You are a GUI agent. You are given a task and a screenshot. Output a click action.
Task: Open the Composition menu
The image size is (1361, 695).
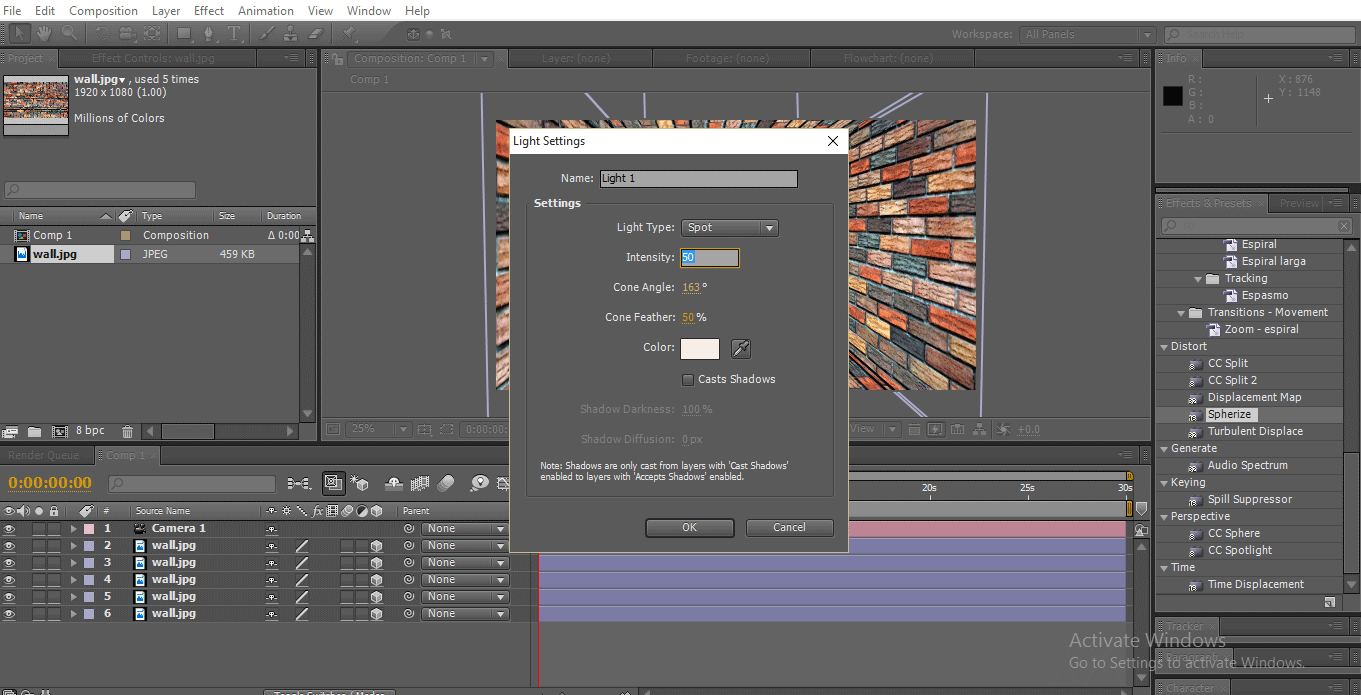[103, 11]
